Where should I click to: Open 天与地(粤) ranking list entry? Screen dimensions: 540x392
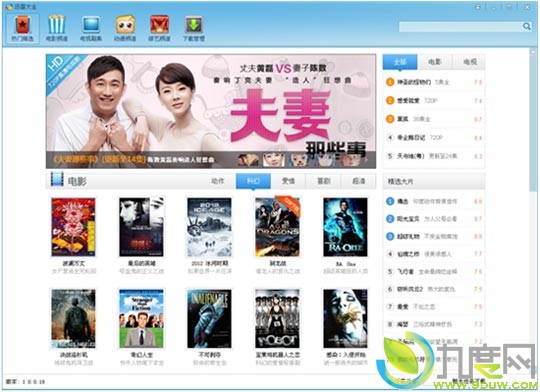[x=434, y=156]
